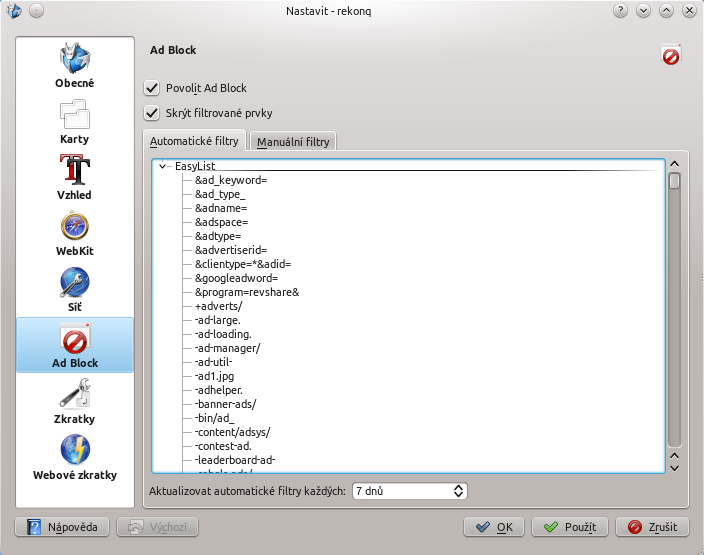Switch to Automatické filtry tab
The height and width of the screenshot is (555, 704).
pos(194,141)
